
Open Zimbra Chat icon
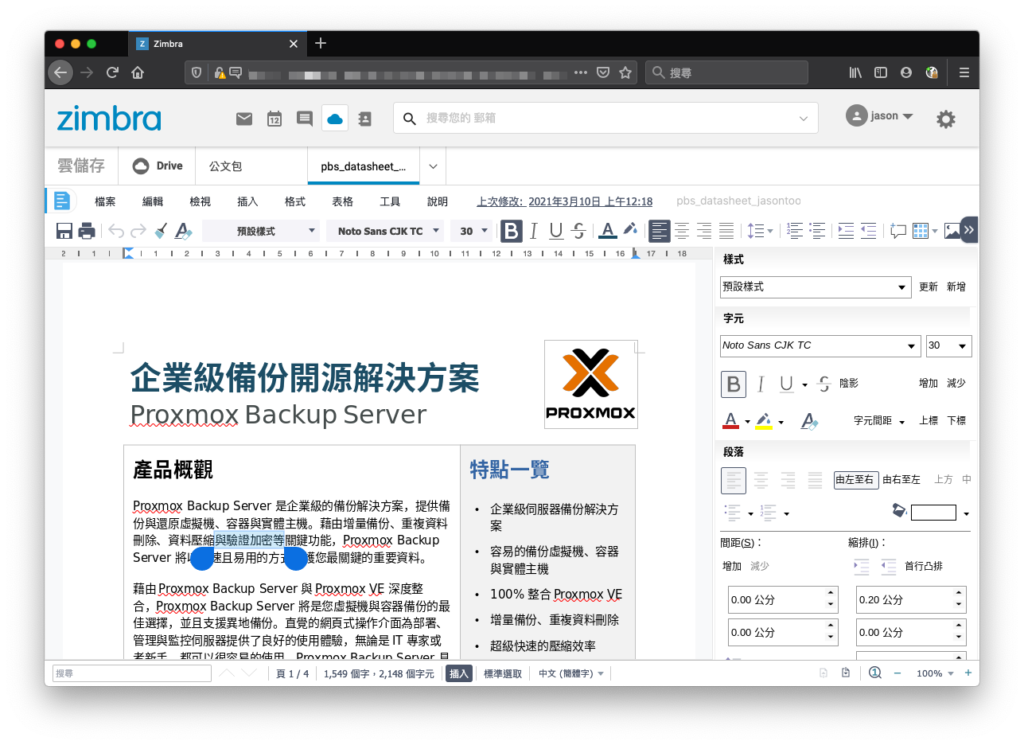point(304,119)
